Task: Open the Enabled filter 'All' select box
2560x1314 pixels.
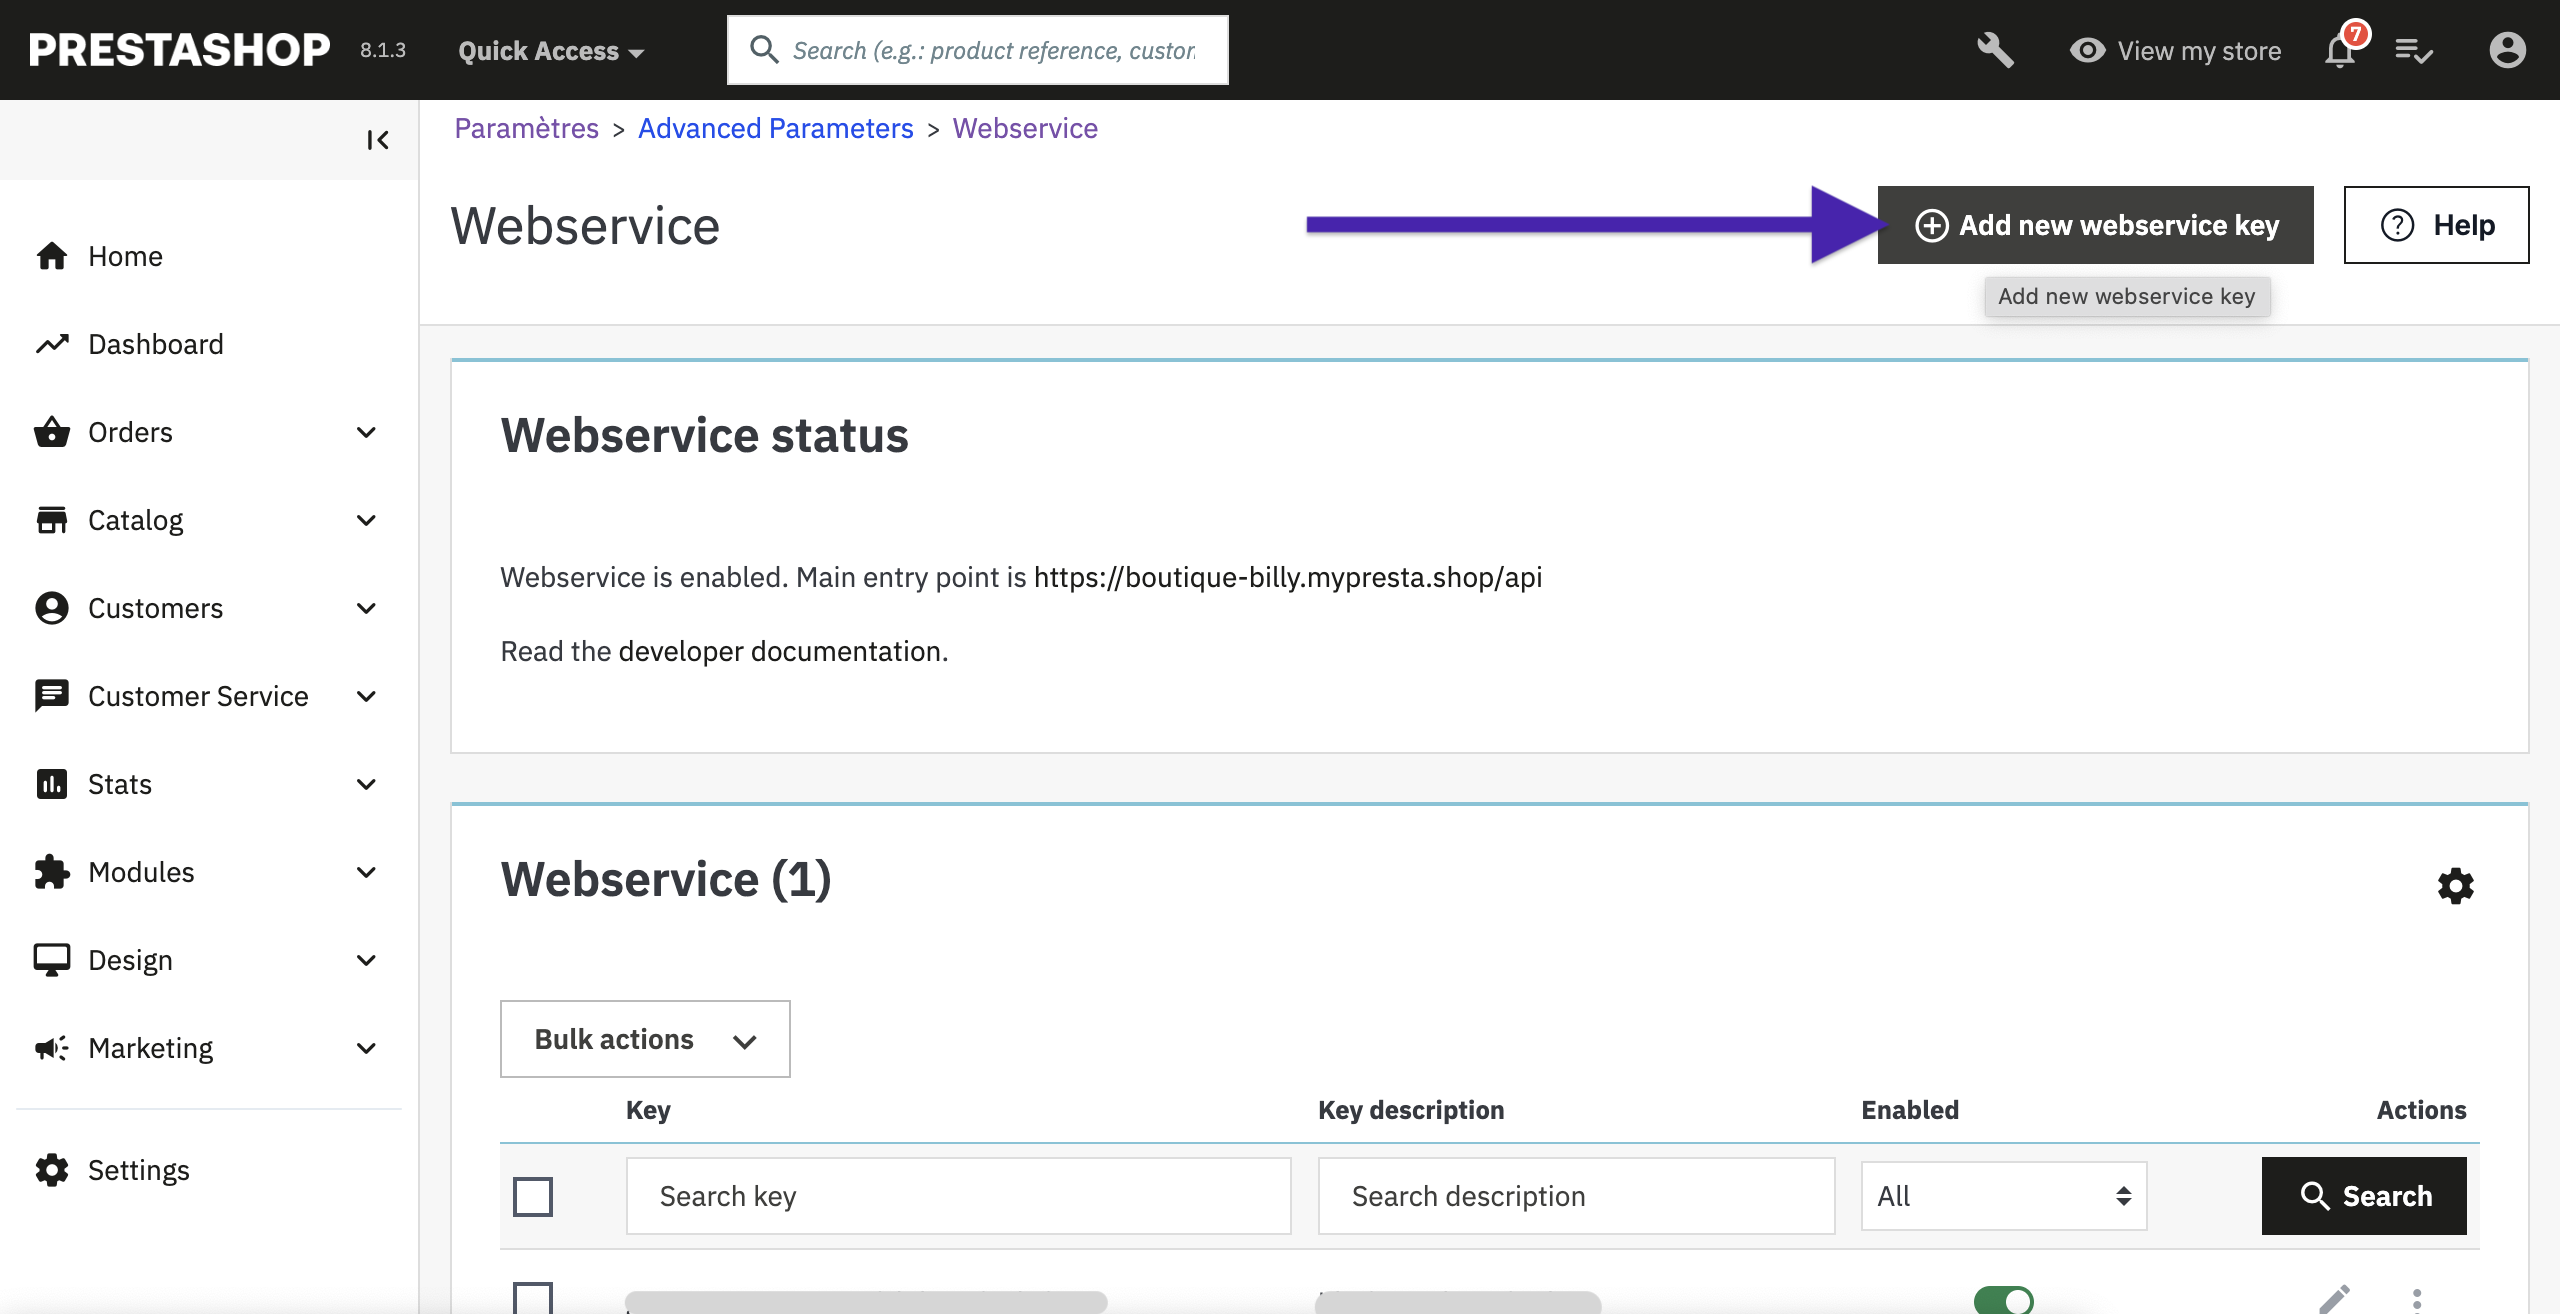Action: point(2003,1196)
